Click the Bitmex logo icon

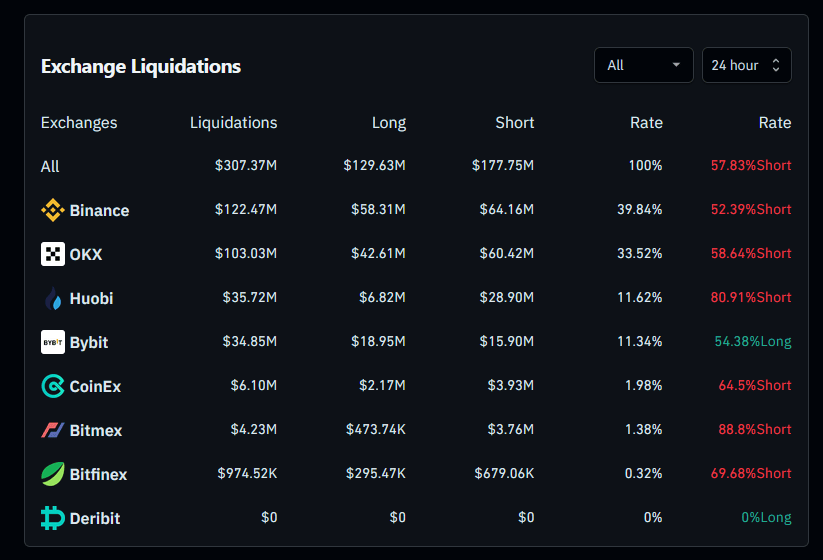coord(52,430)
